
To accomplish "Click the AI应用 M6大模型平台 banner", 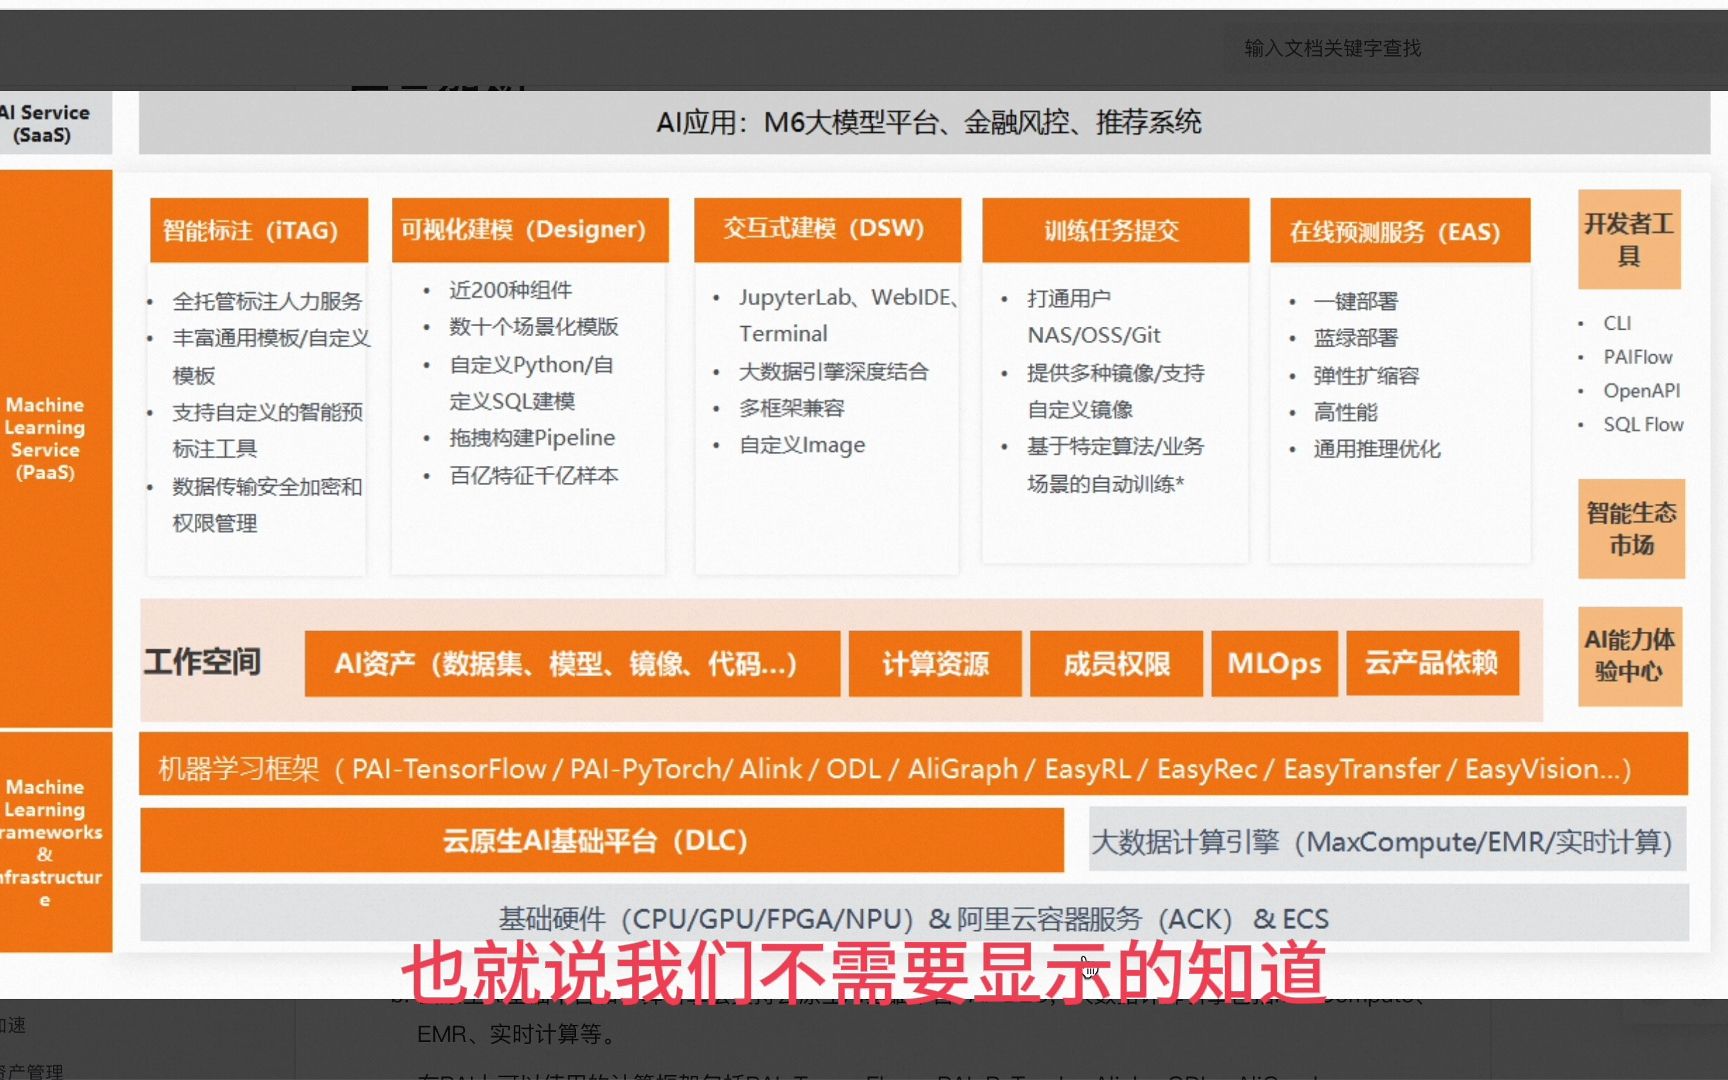I will coord(924,122).
